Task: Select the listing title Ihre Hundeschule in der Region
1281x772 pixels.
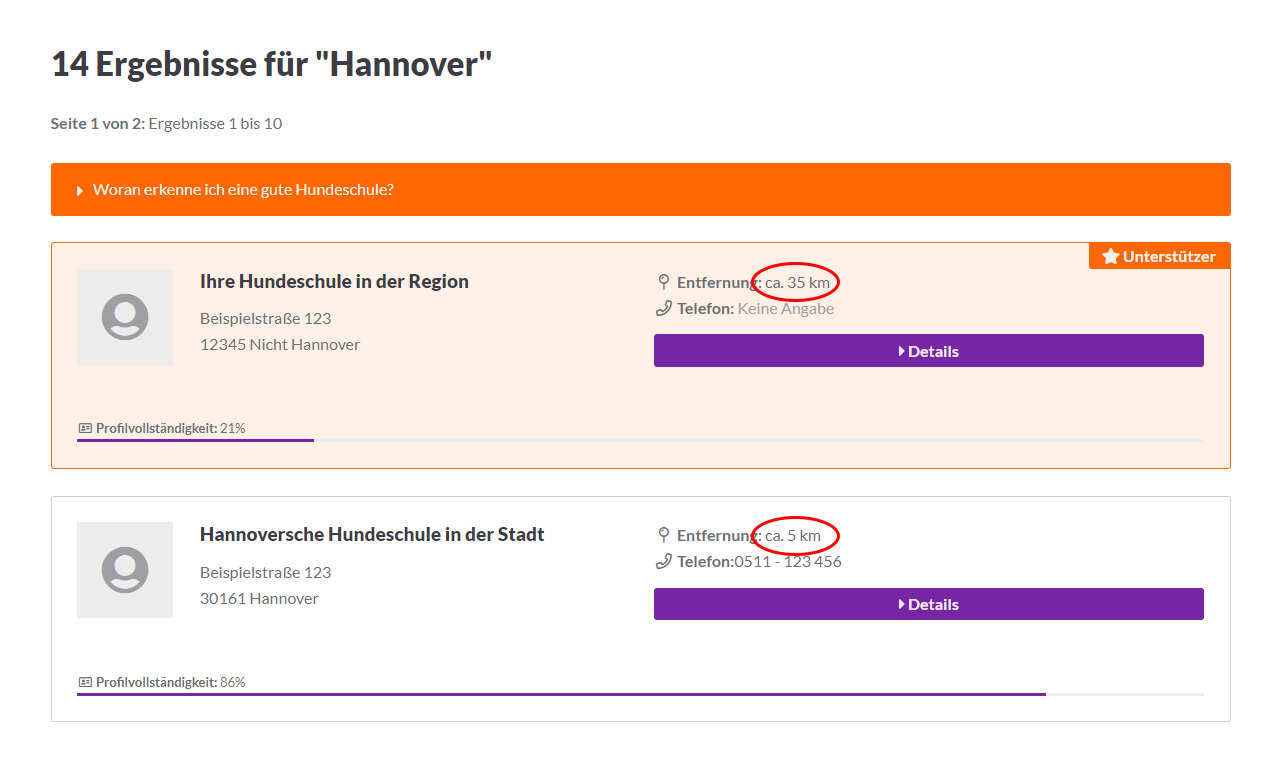Action: click(x=334, y=281)
